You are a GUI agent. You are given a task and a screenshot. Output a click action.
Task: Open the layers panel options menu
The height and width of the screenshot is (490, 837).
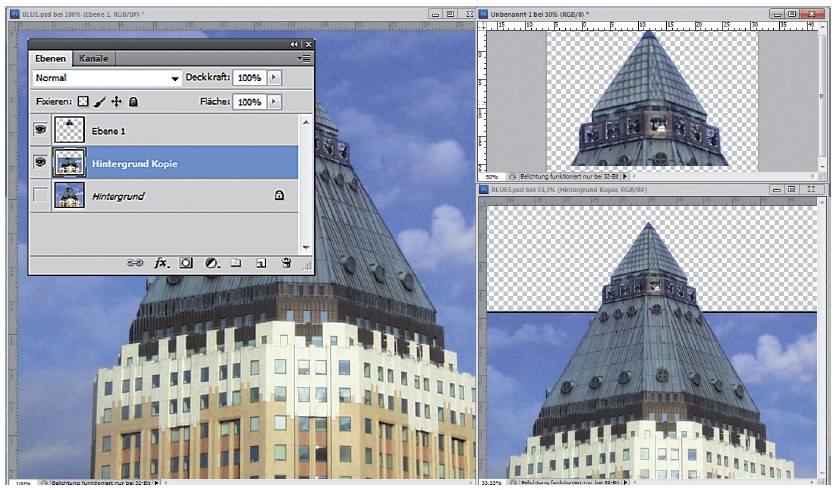click(x=304, y=58)
